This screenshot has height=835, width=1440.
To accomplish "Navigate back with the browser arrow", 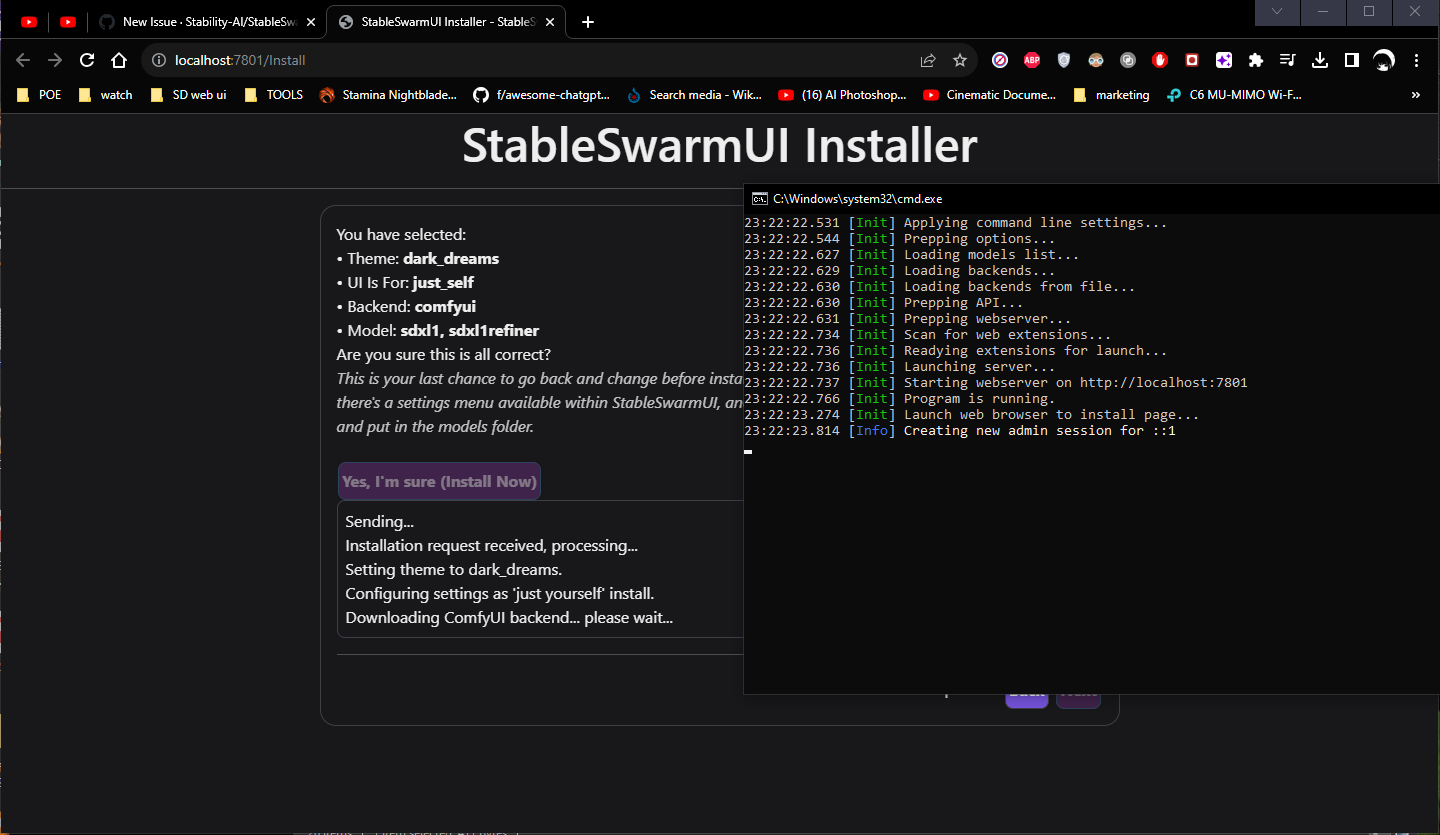I will tap(22, 60).
